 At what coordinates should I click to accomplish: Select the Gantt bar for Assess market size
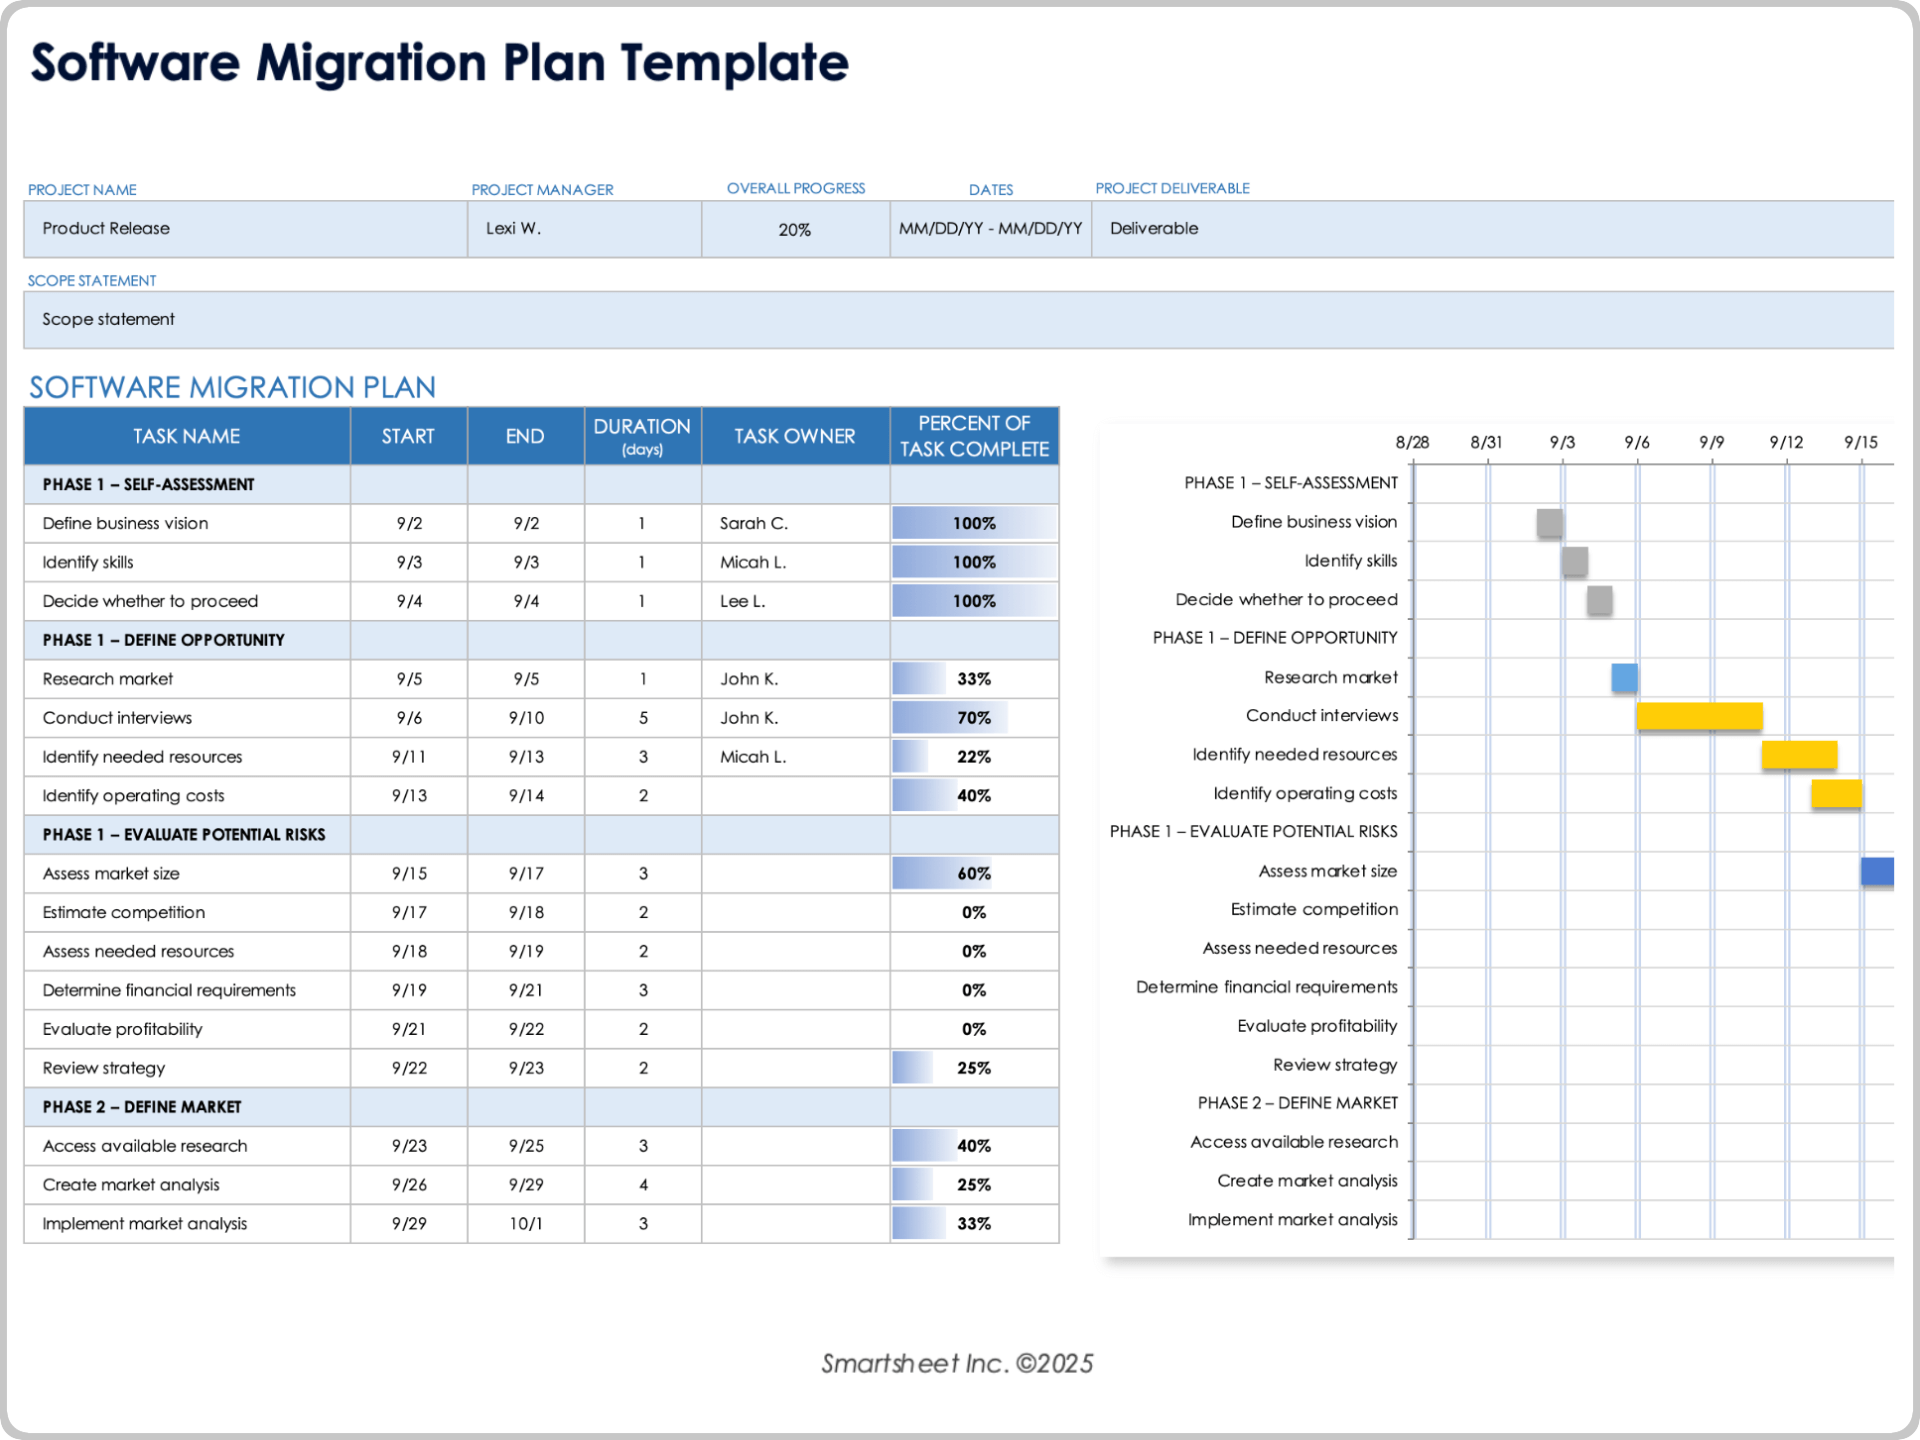(1878, 871)
